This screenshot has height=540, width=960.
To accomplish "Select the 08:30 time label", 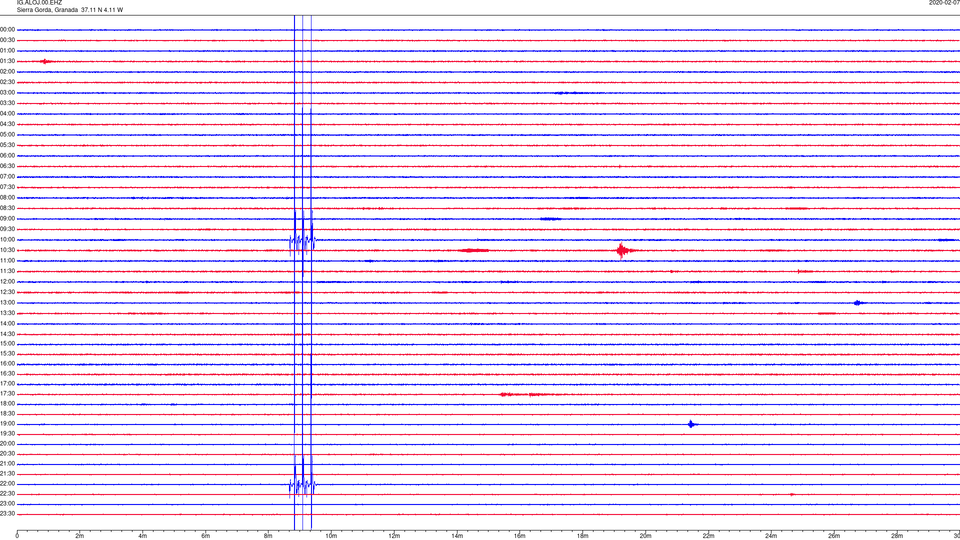I will [7, 208].
